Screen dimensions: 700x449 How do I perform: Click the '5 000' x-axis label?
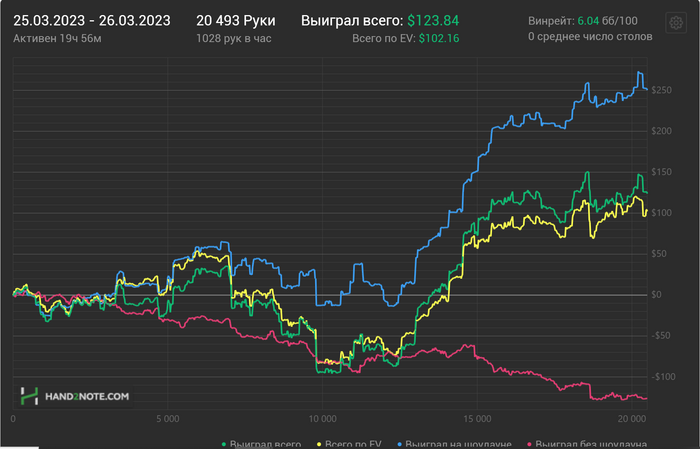tap(168, 419)
